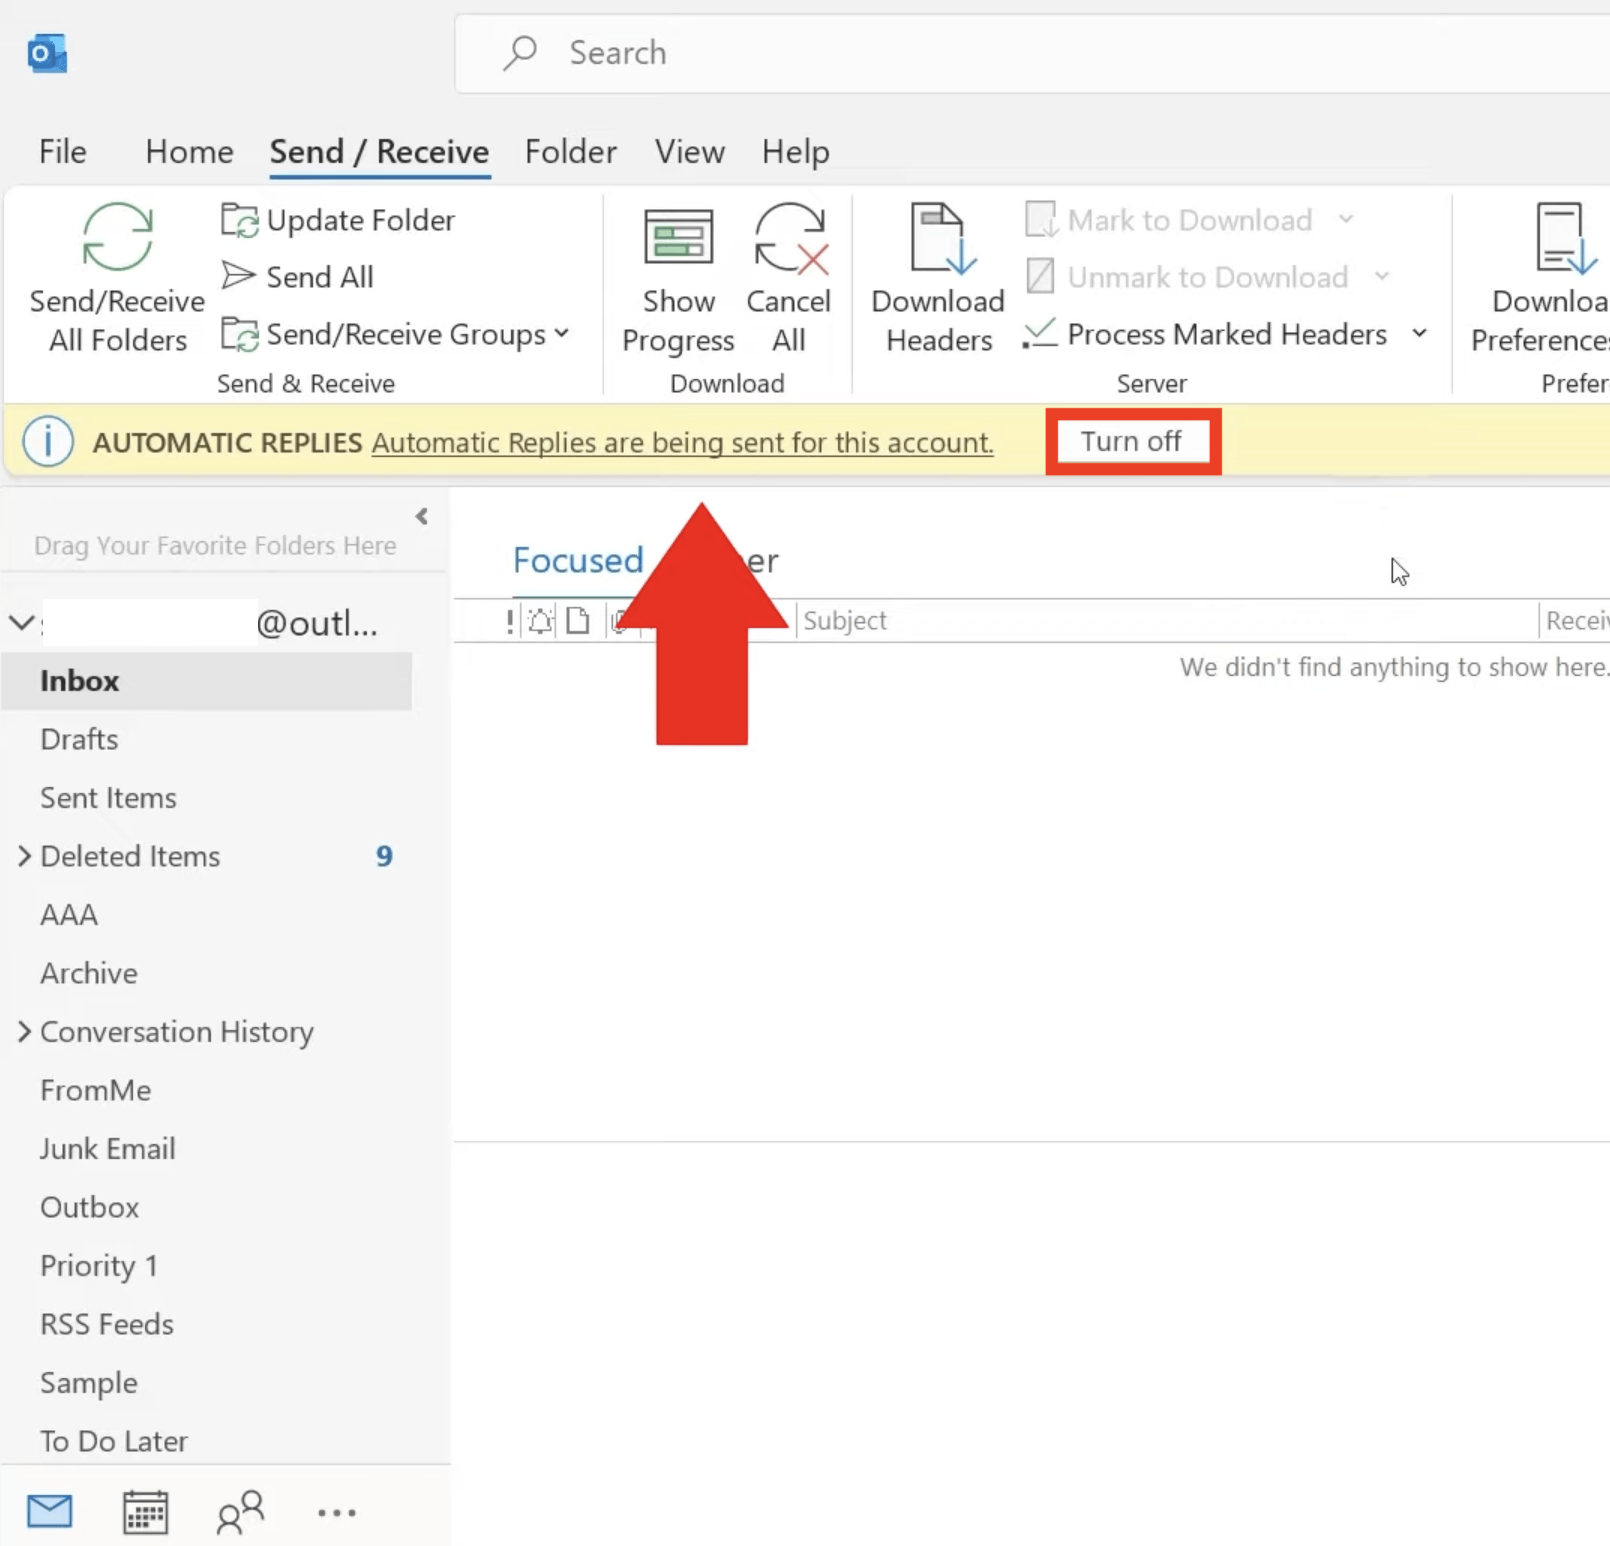
Task: Switch to Mail view icon
Action: tap(50, 1511)
